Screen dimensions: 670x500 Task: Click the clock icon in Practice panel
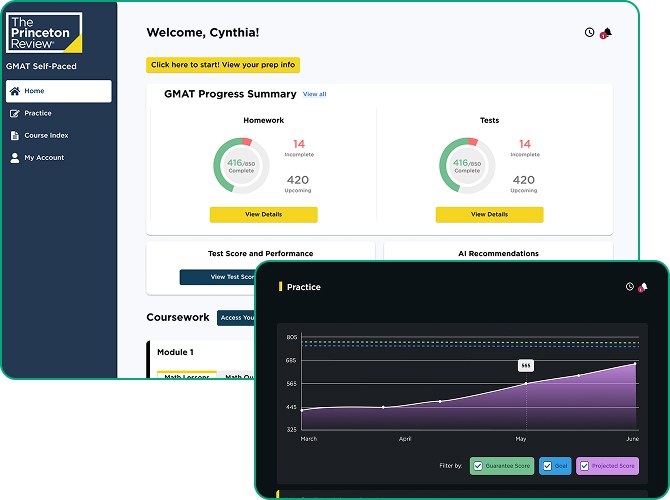630,287
